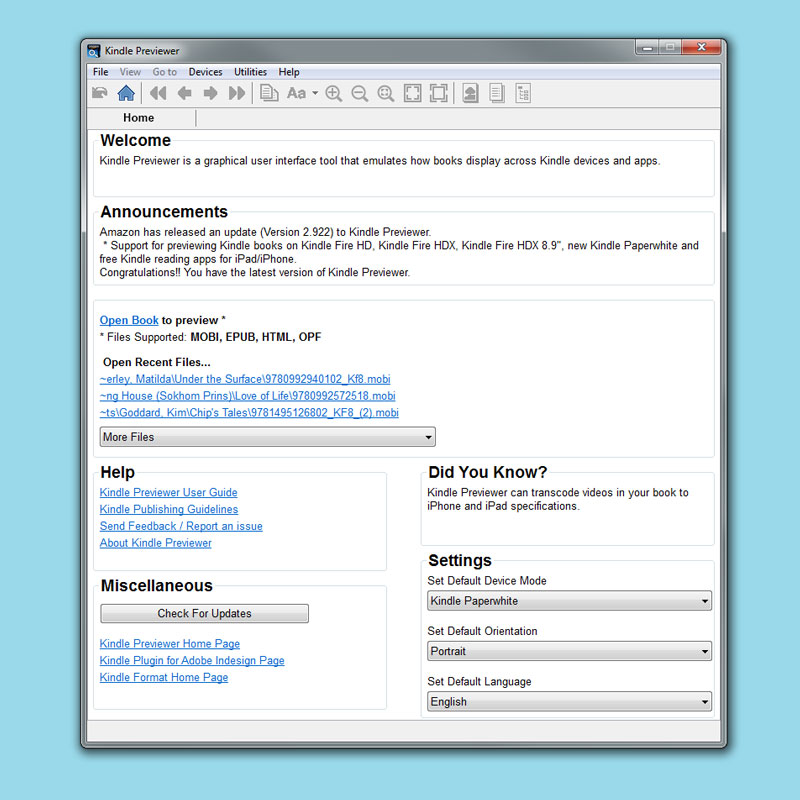
Task: Click the Aa font size icon
Action: pyautogui.click(x=296, y=93)
